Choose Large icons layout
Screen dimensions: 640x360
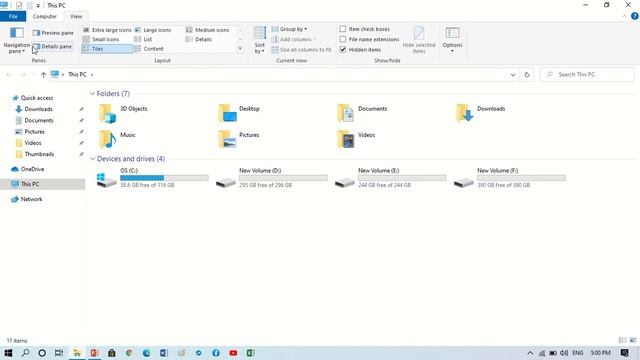[153, 30]
